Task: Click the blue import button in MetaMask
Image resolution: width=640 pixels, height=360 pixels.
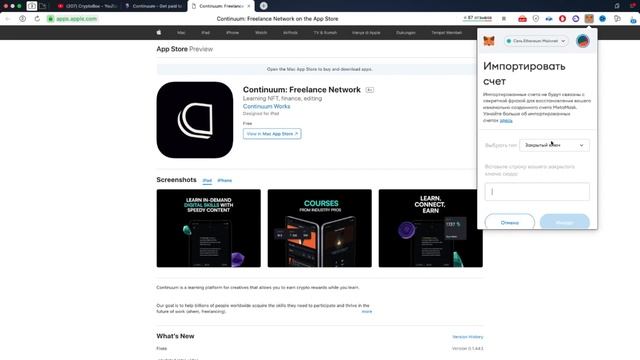Action: point(564,222)
